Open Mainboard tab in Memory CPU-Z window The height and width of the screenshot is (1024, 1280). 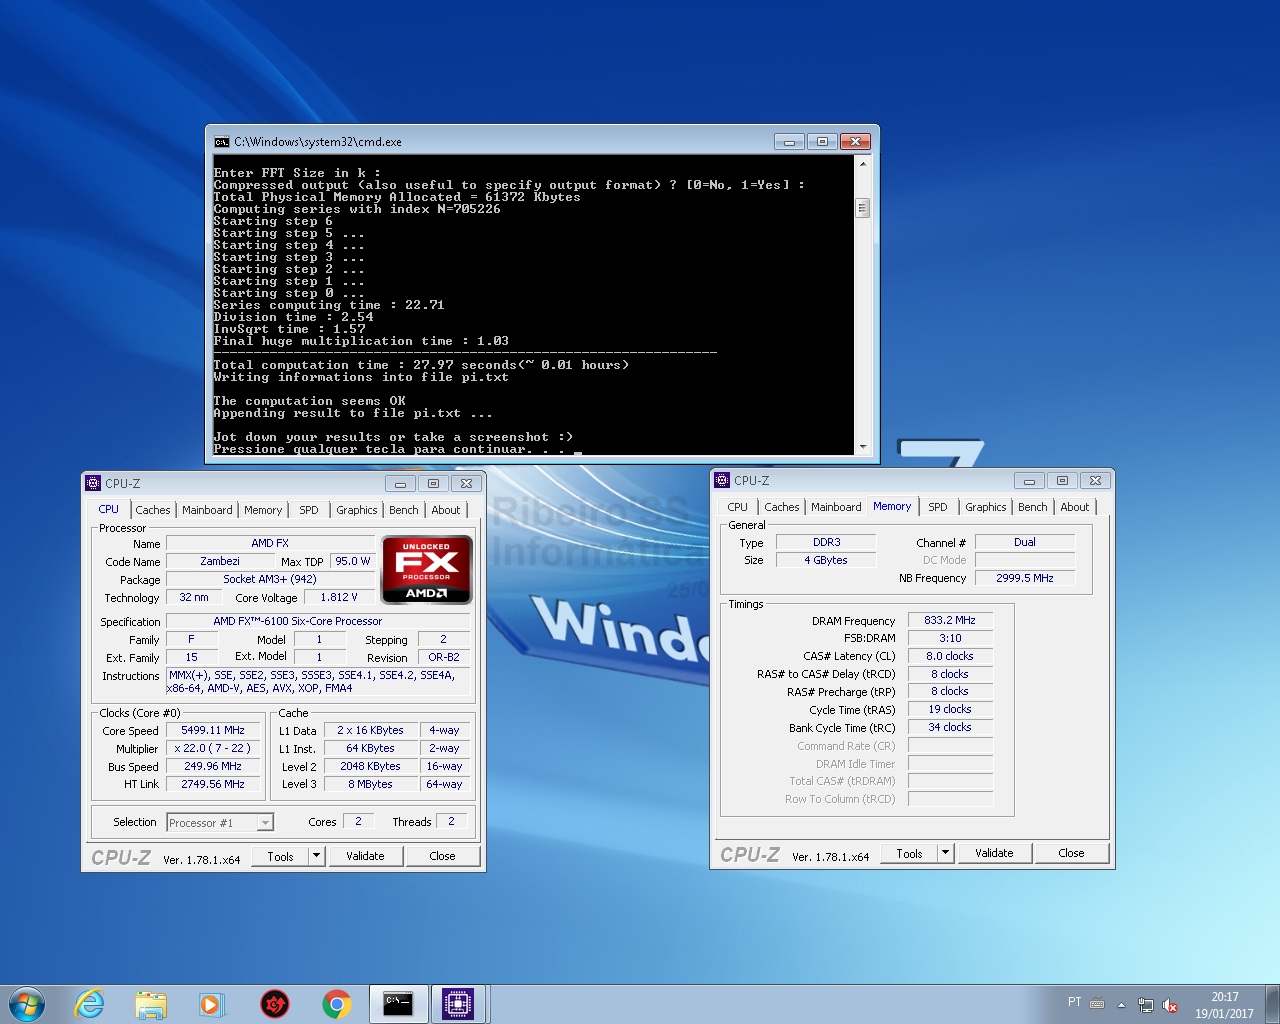[x=836, y=507]
